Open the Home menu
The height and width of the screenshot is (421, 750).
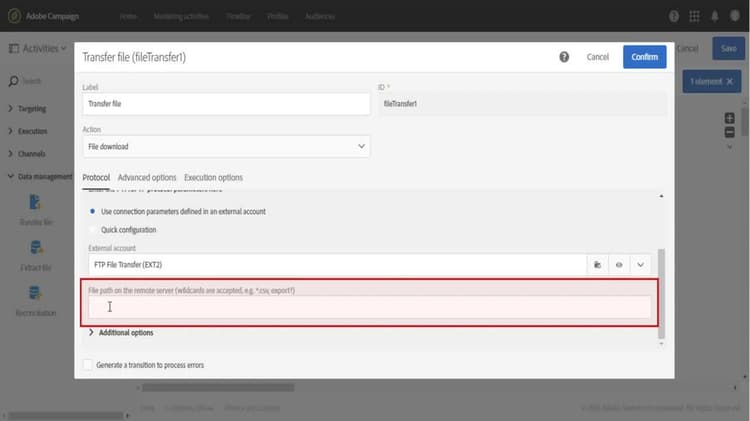[128, 16]
